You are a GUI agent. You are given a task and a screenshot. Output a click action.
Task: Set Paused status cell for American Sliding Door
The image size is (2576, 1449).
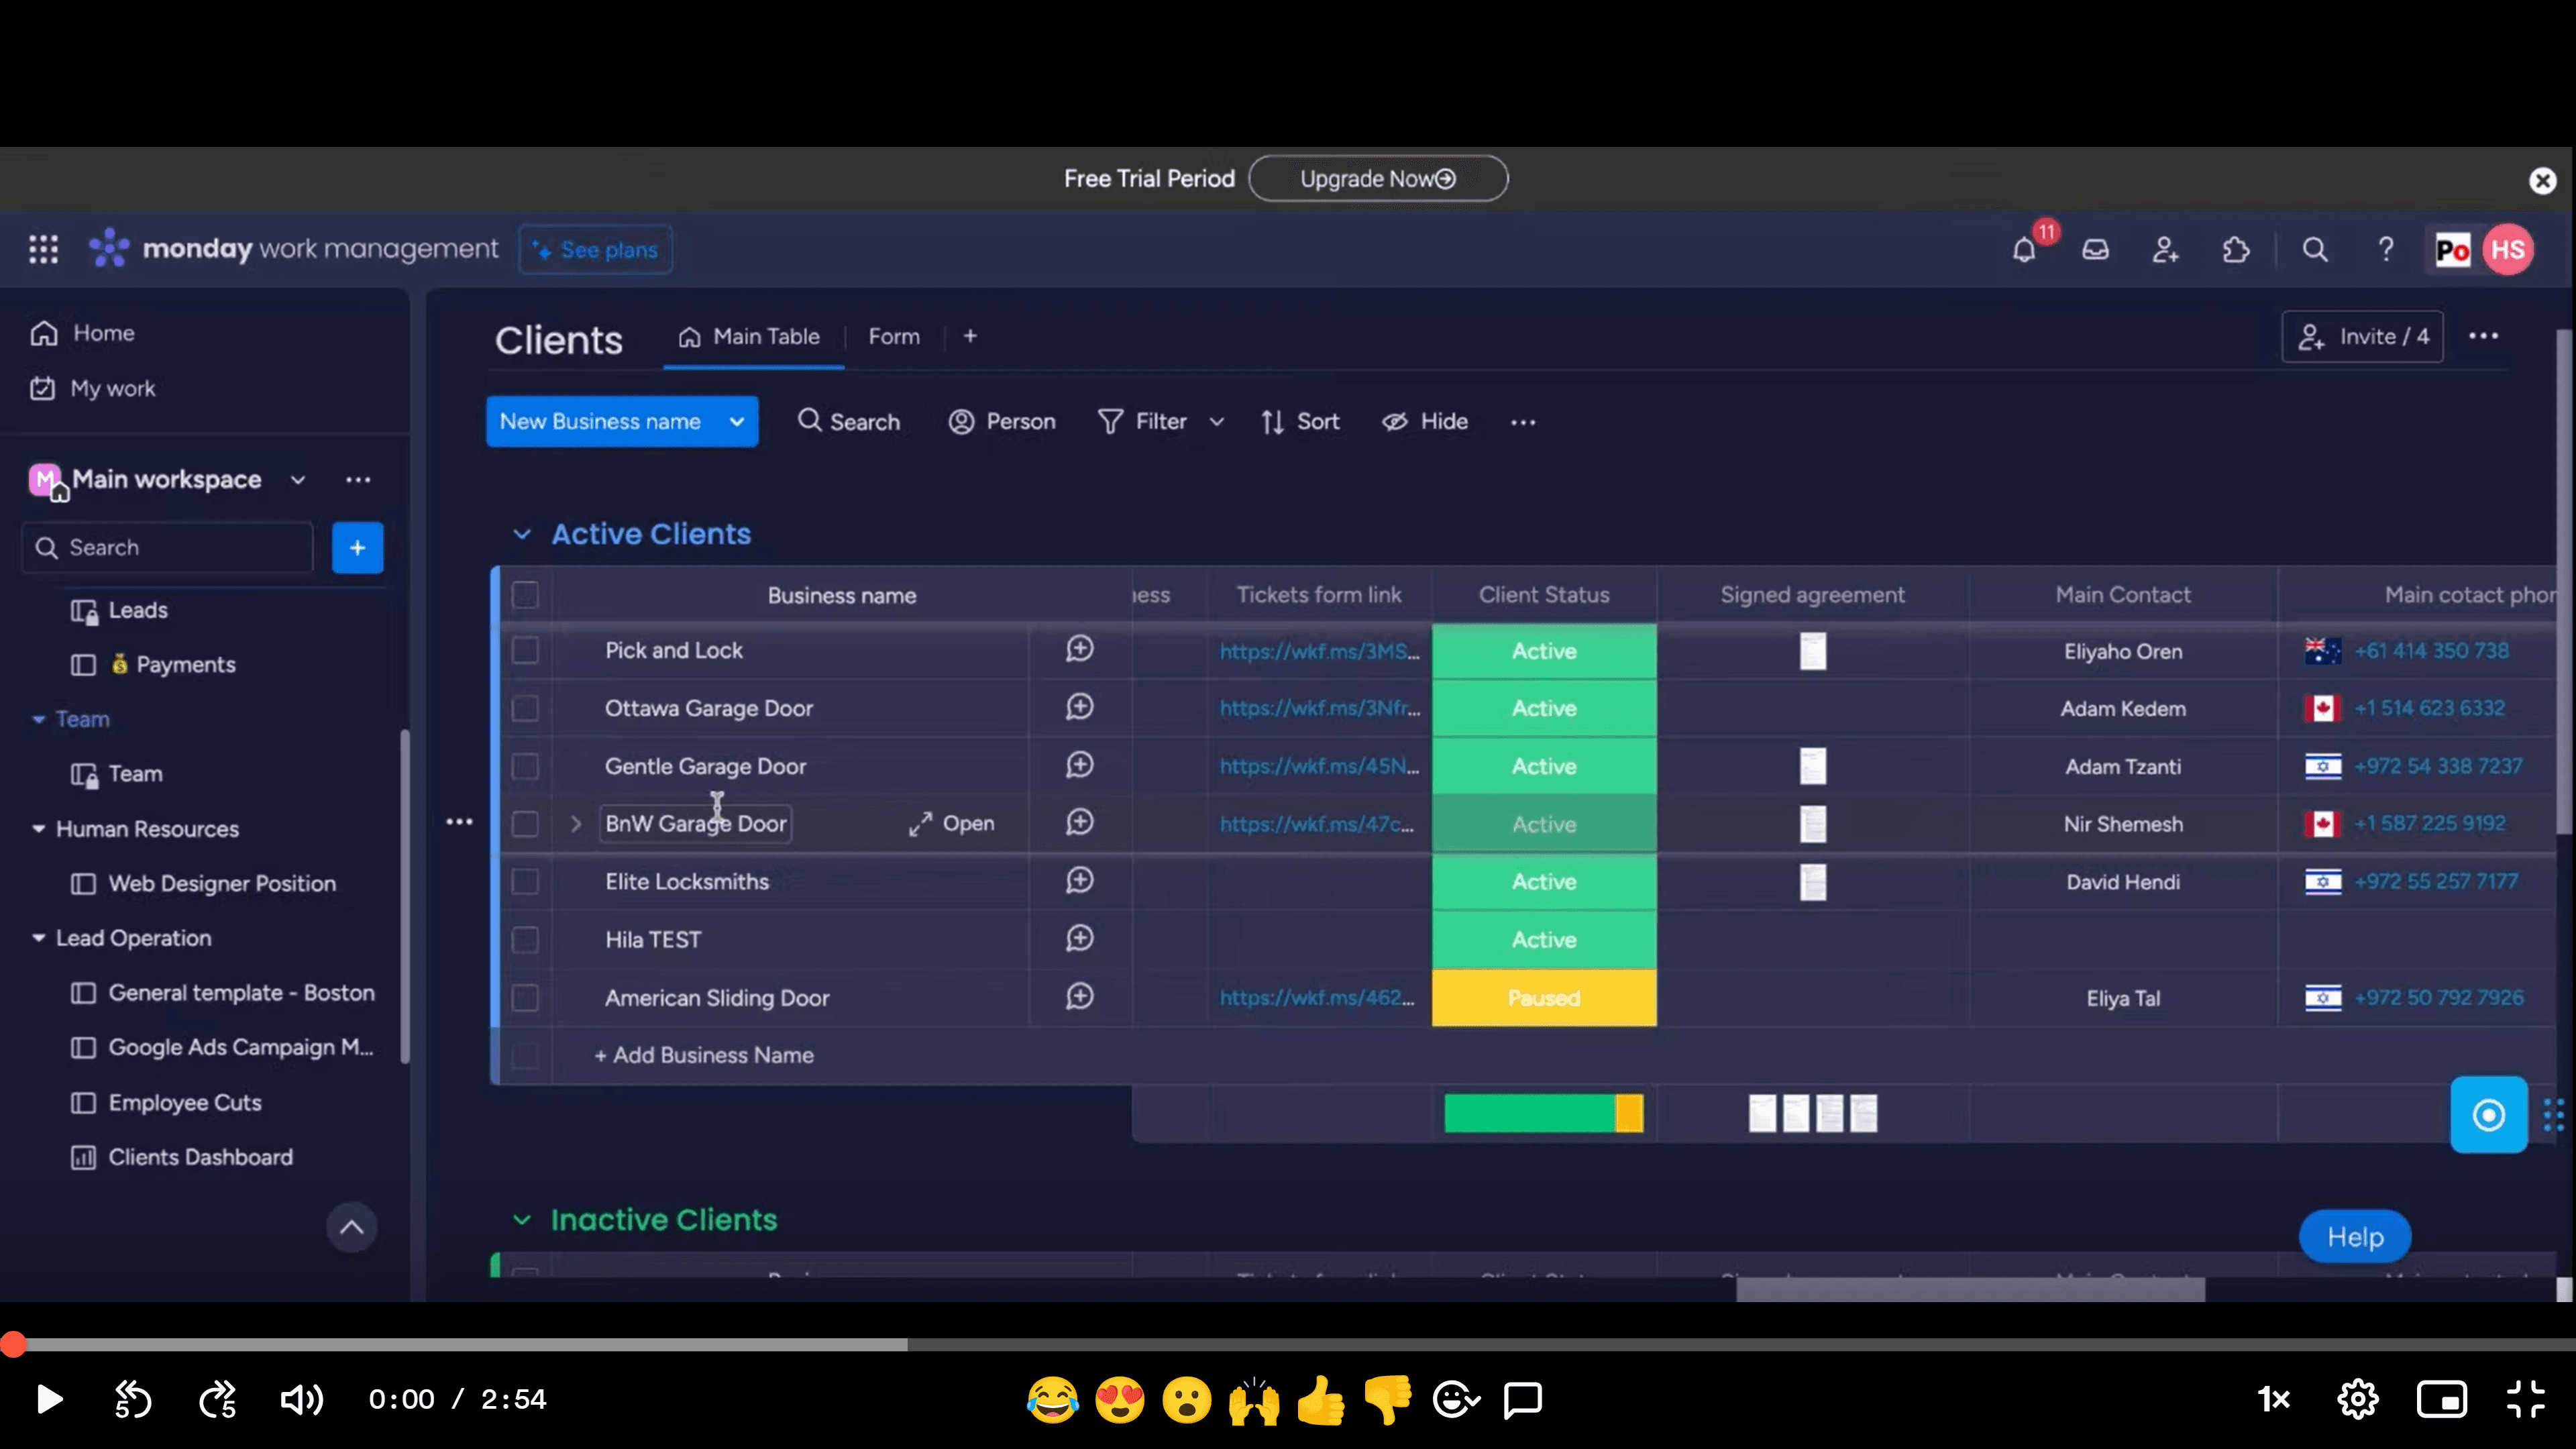[x=1543, y=998]
